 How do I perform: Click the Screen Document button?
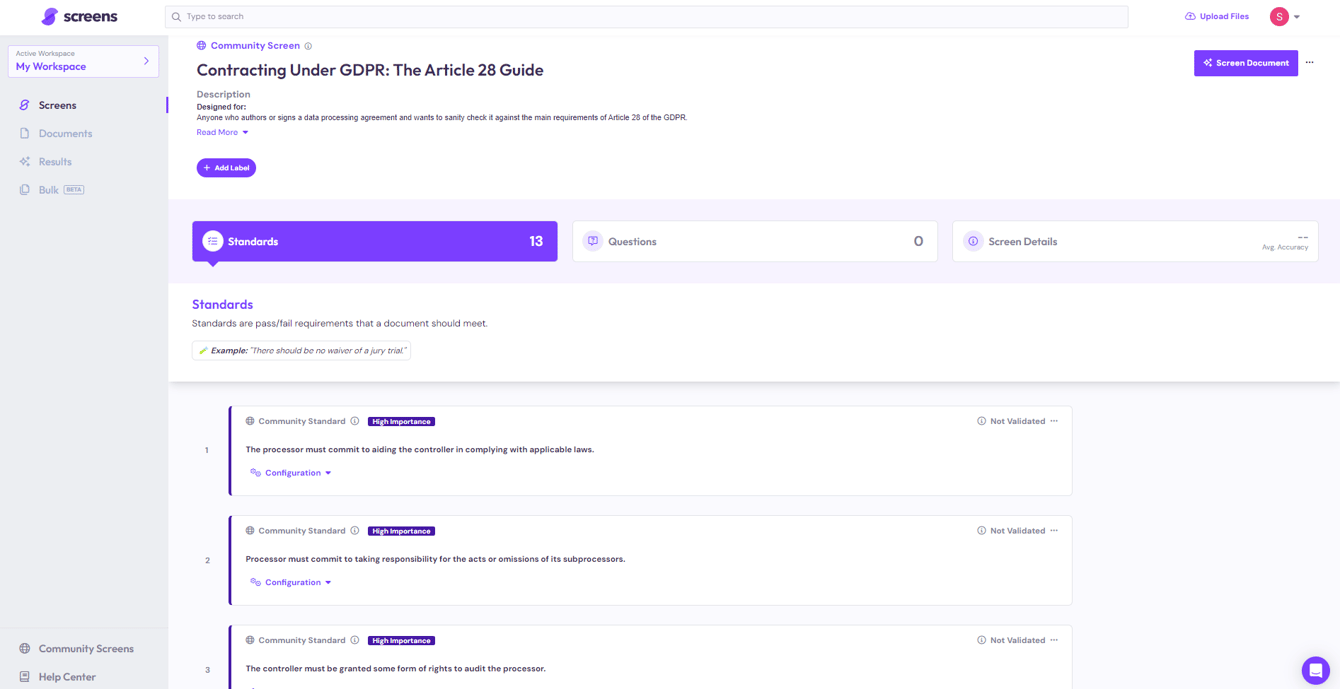click(x=1246, y=63)
